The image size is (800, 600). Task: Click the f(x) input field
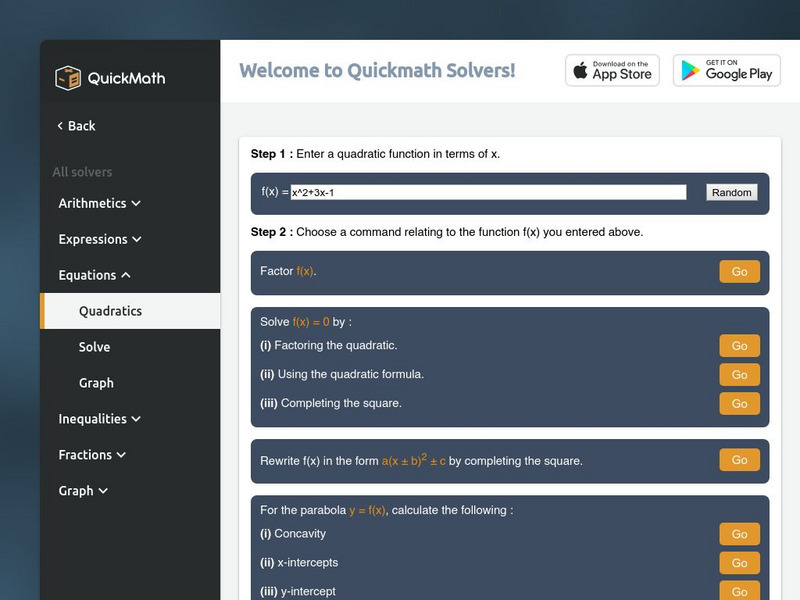488,192
